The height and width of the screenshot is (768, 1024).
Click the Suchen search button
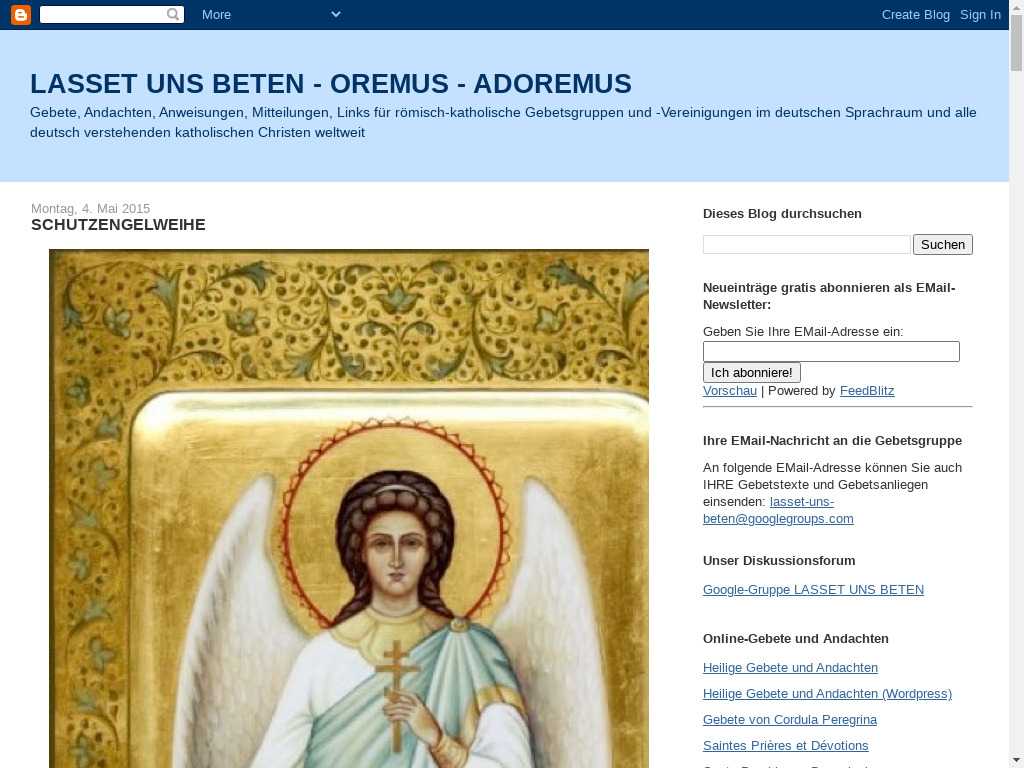point(942,244)
